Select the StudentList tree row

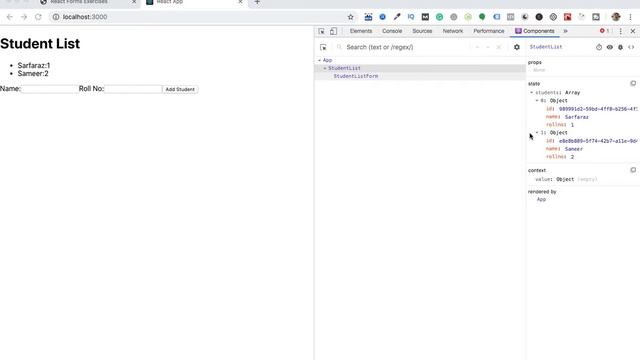coord(420,68)
